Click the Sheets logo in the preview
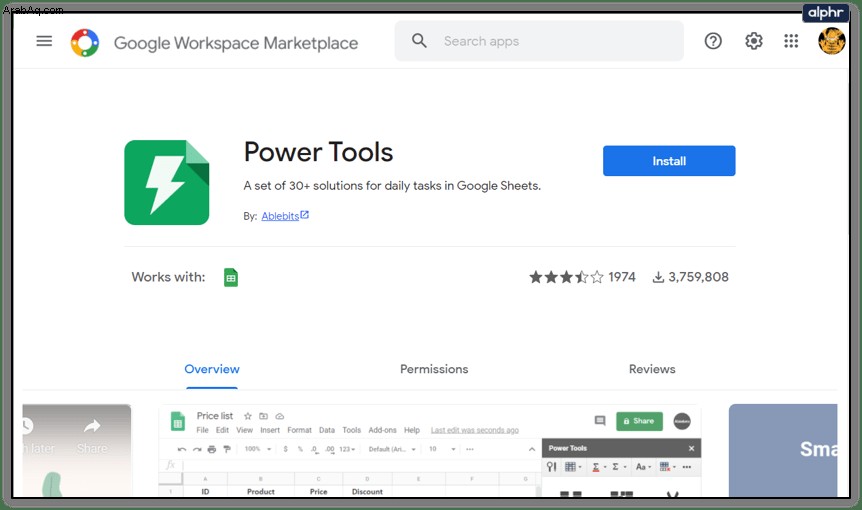This screenshot has height=510, width=862. pyautogui.click(x=177, y=422)
